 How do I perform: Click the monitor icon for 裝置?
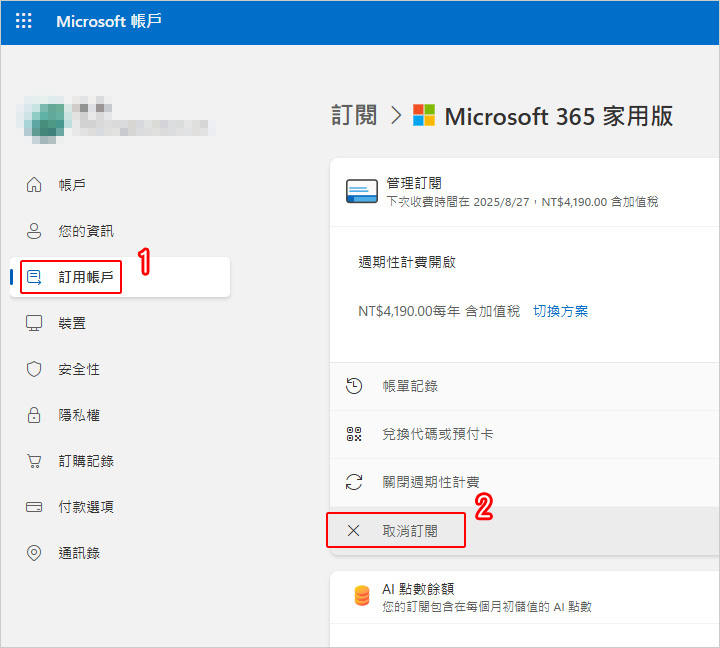34,323
